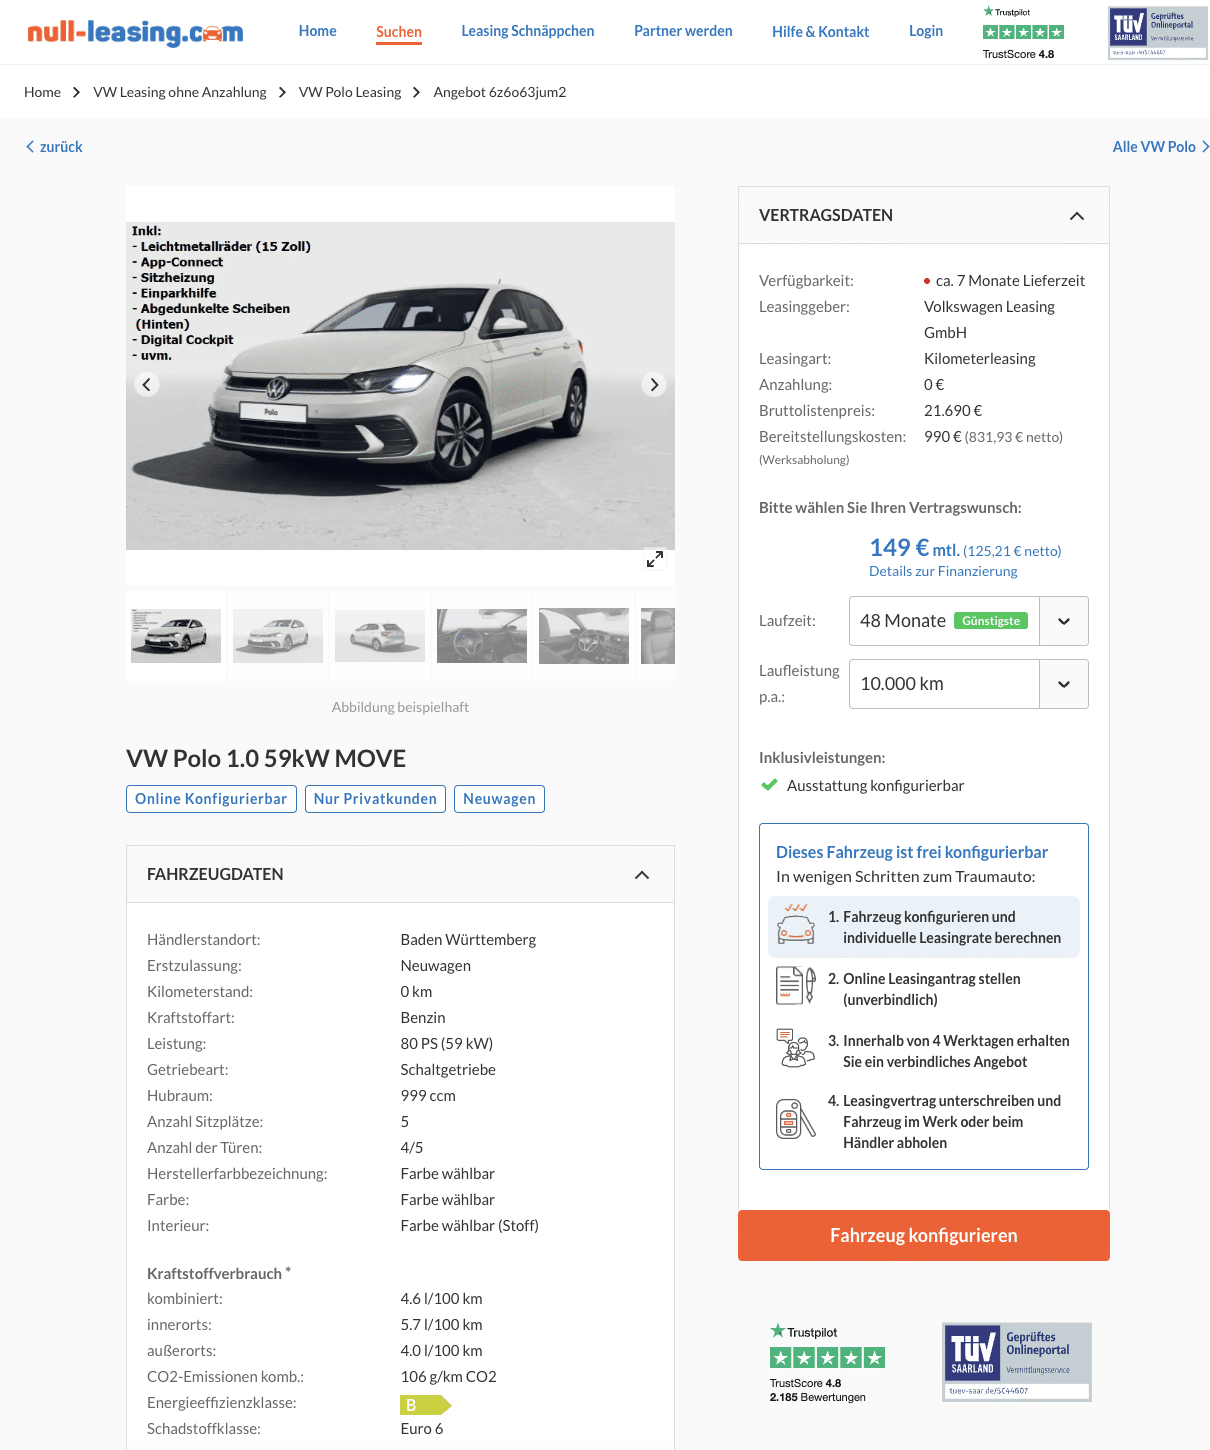Open the Laufleistung 10.000 km dropdown

pyautogui.click(x=968, y=684)
